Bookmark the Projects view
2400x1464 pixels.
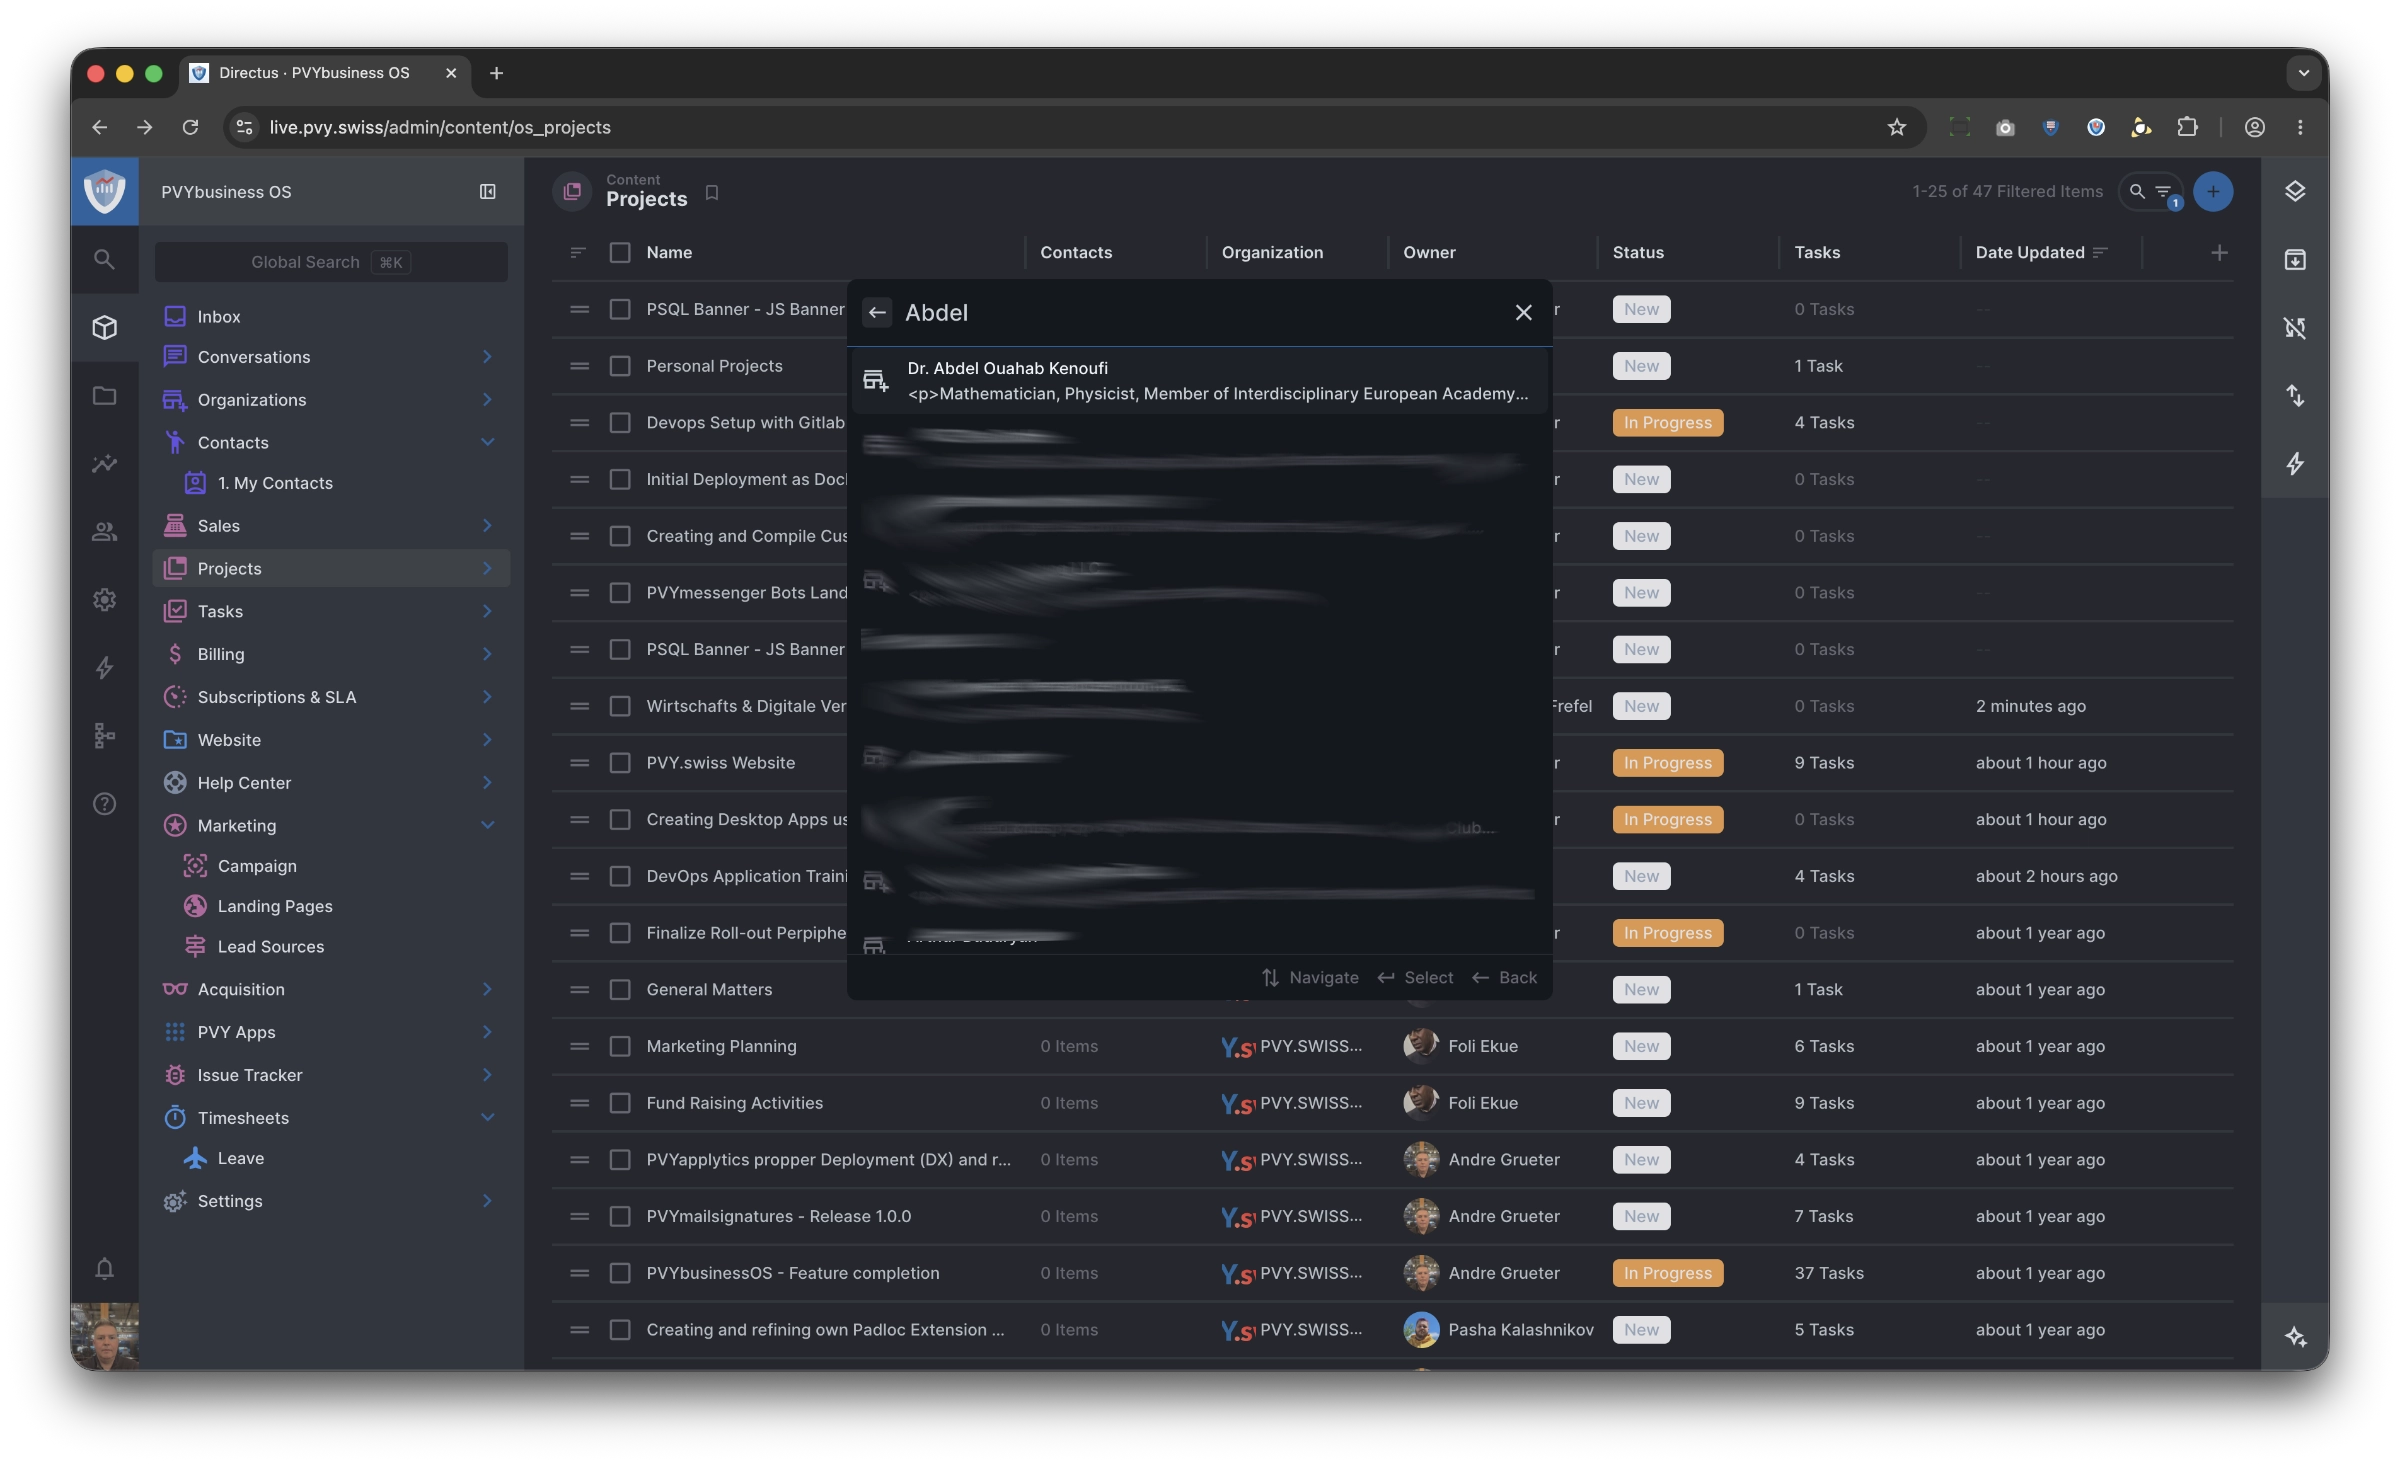point(712,192)
